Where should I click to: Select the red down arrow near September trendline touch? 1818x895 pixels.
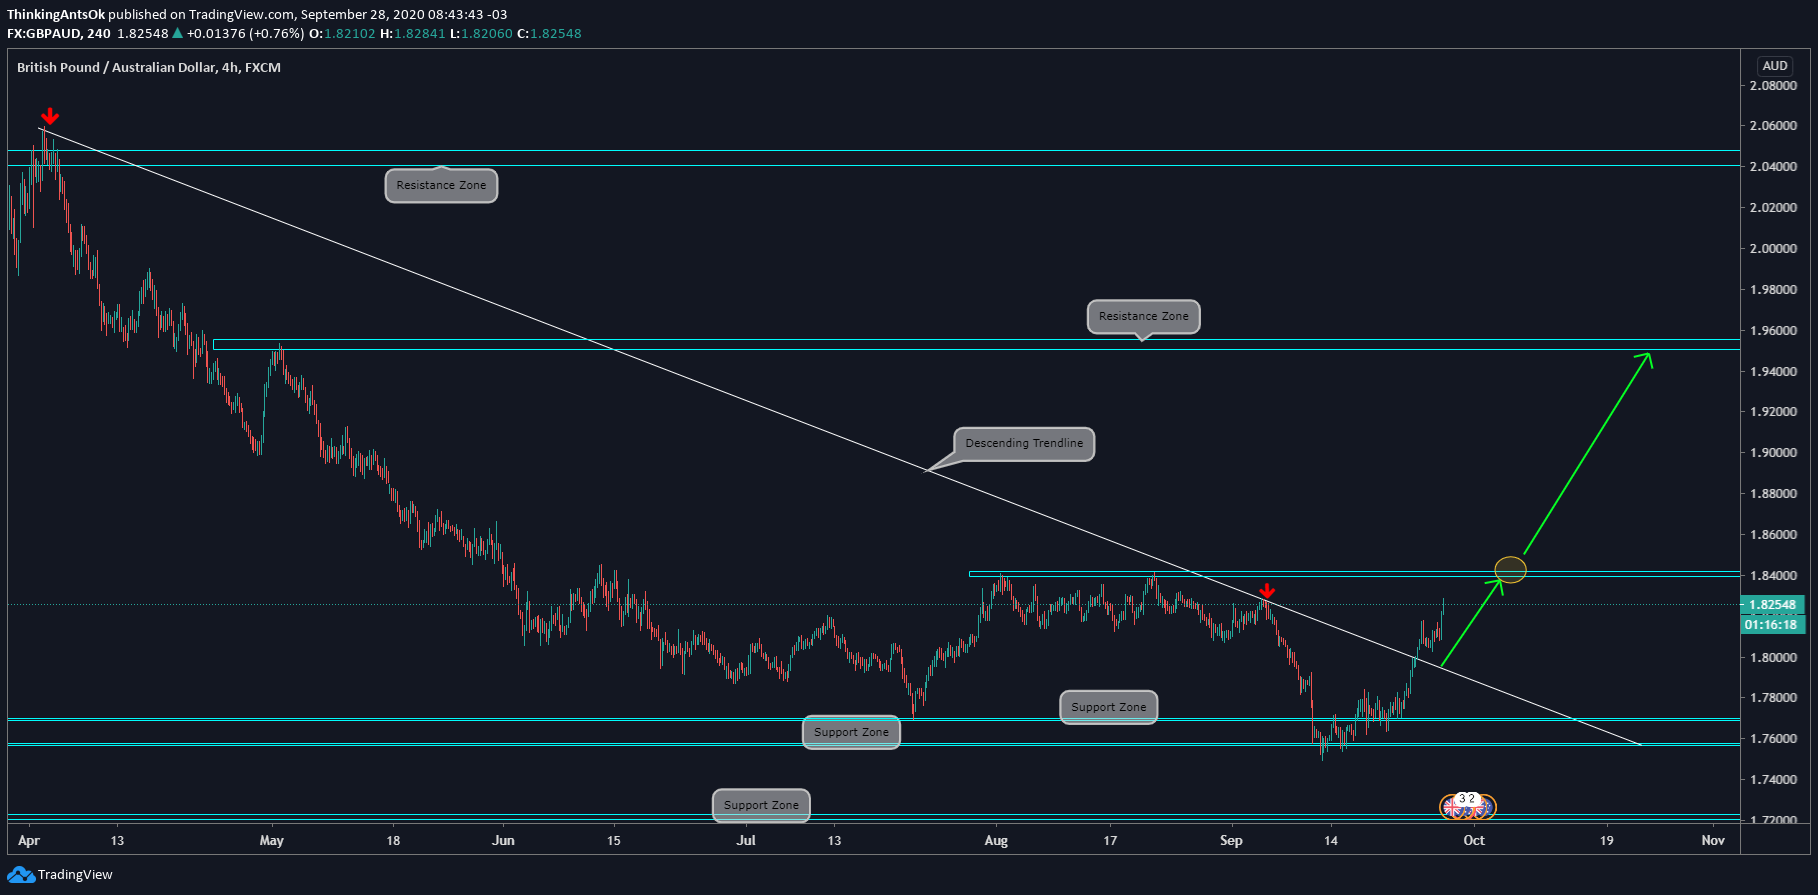coord(1267,591)
